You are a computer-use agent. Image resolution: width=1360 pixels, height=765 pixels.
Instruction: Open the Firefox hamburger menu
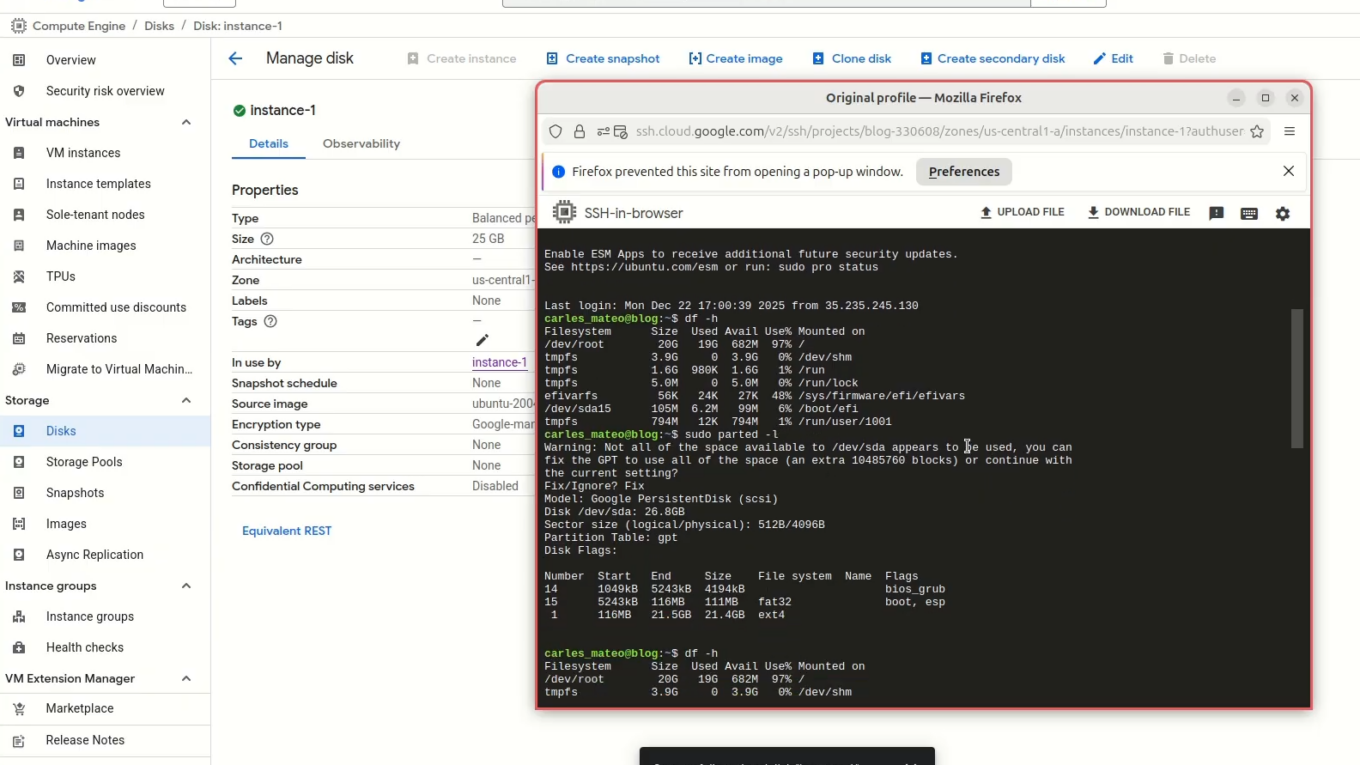click(x=1289, y=131)
